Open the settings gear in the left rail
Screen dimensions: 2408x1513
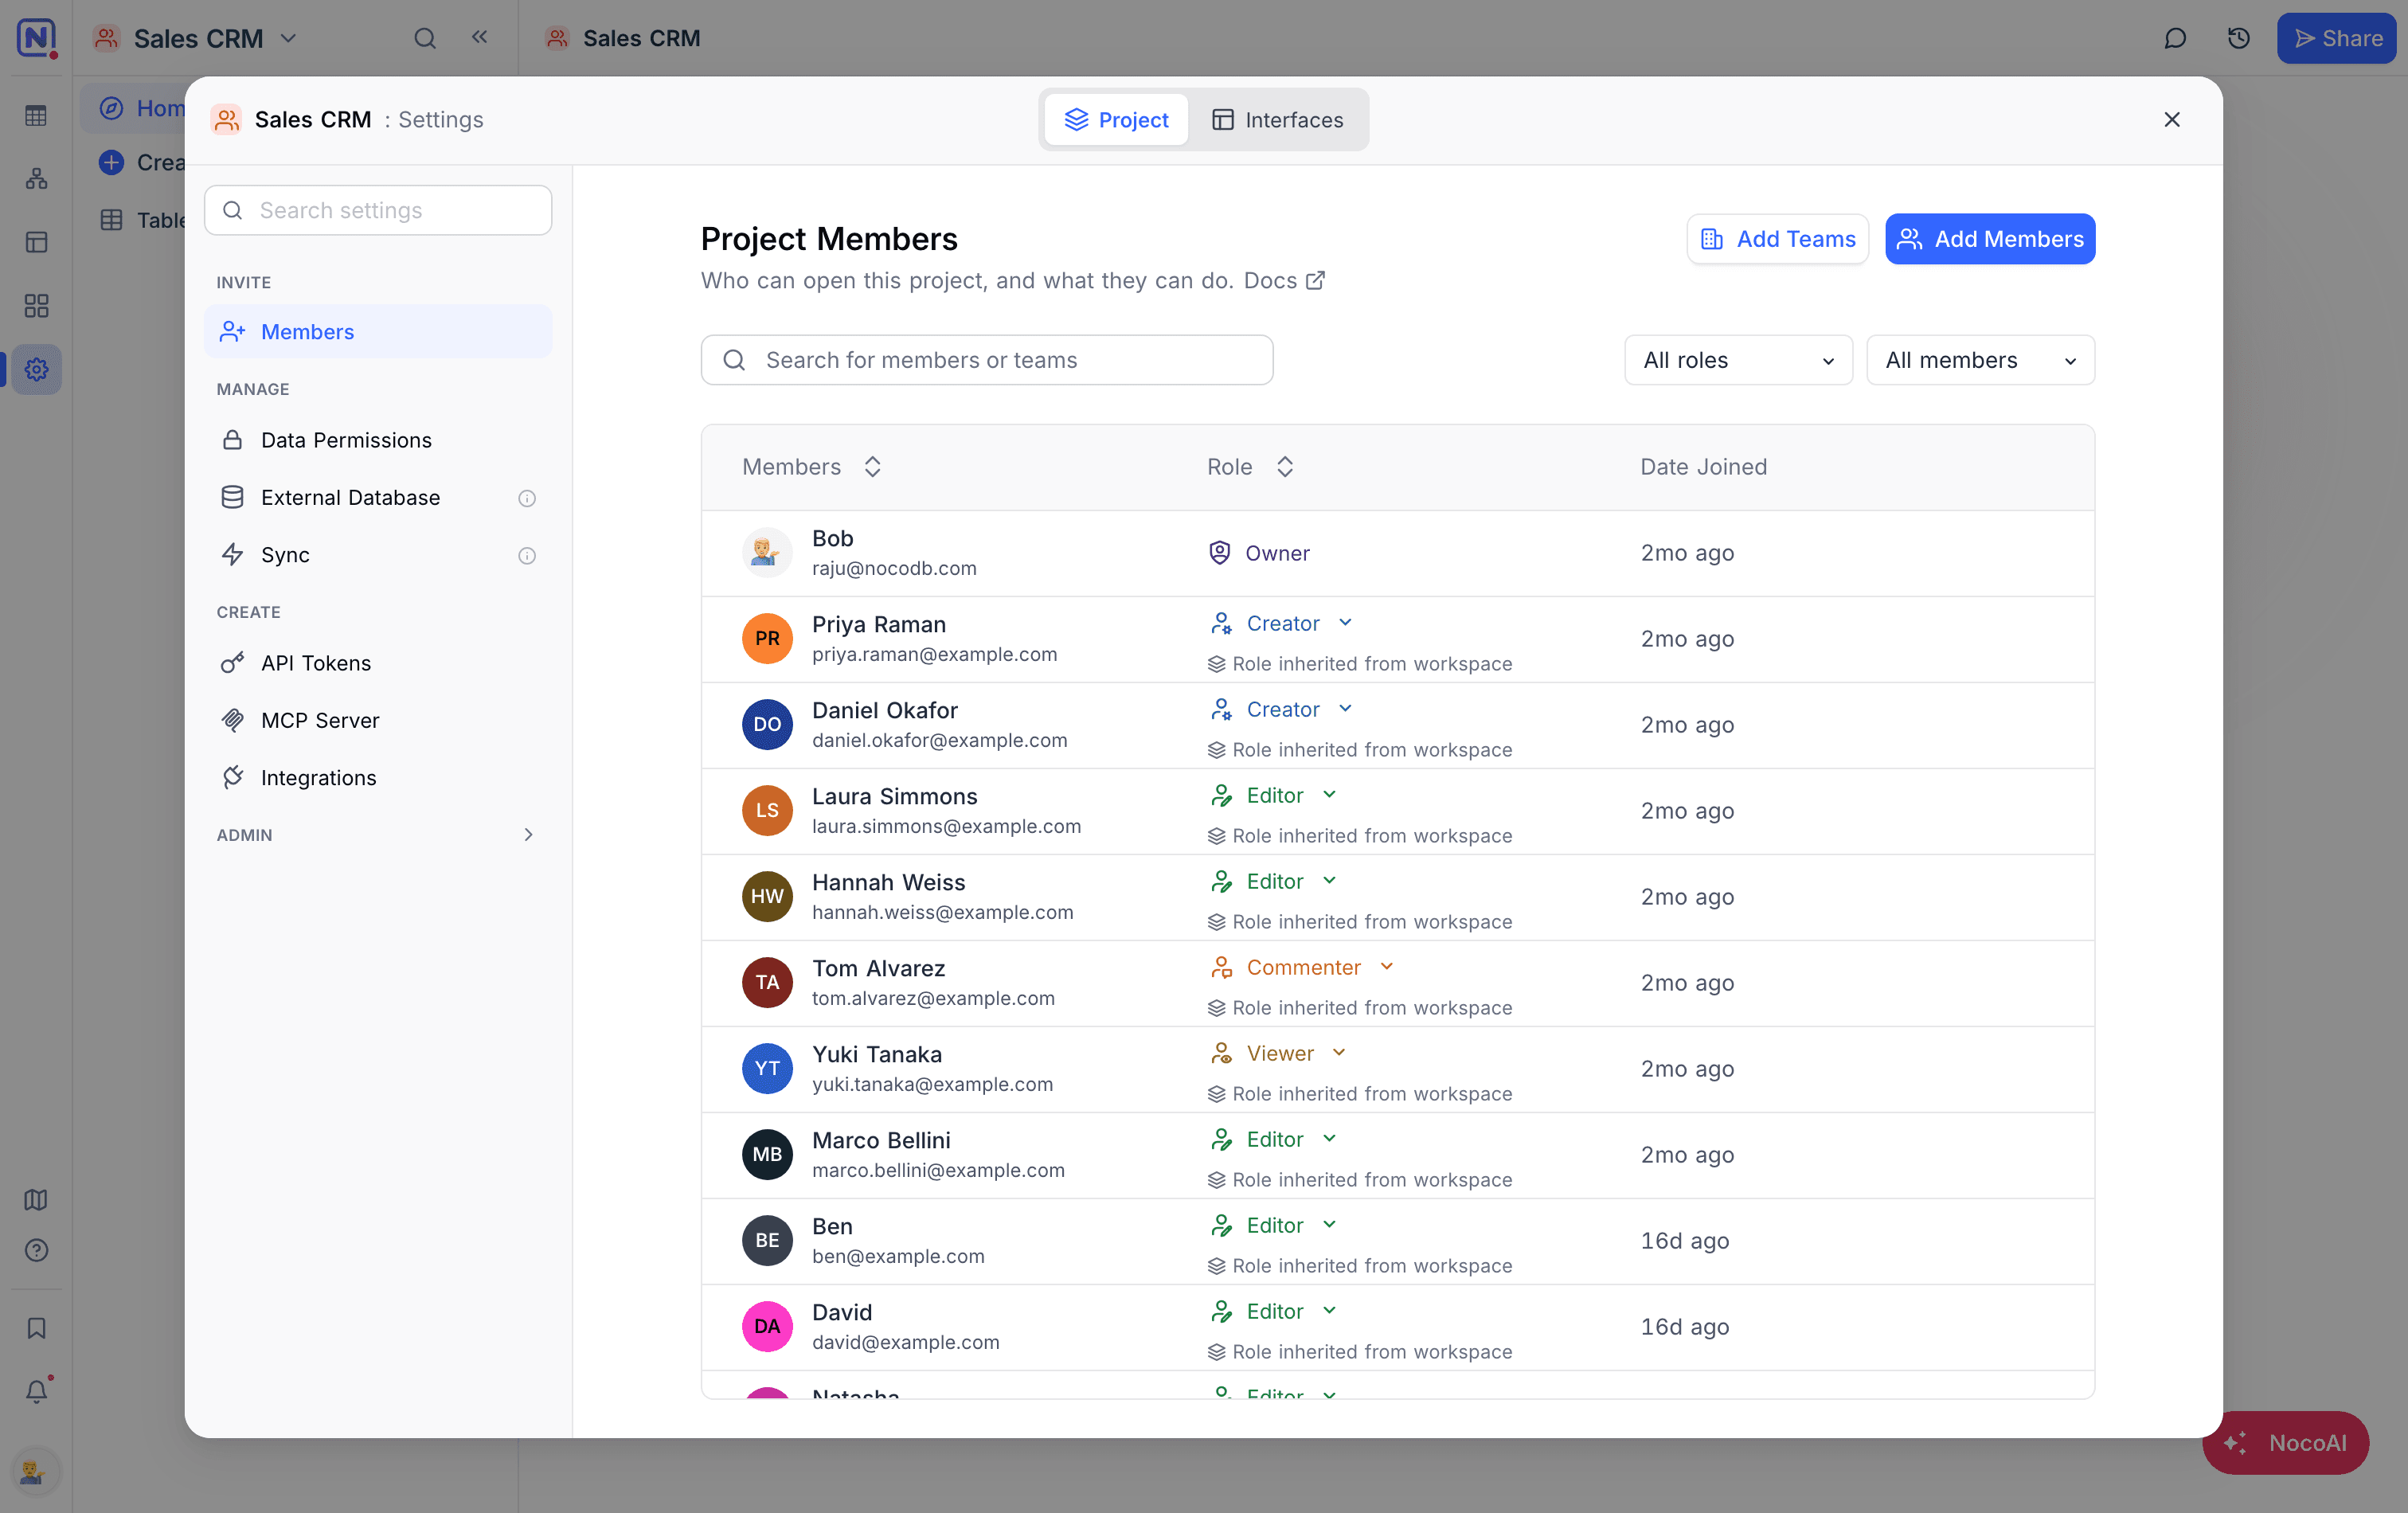pos(37,369)
